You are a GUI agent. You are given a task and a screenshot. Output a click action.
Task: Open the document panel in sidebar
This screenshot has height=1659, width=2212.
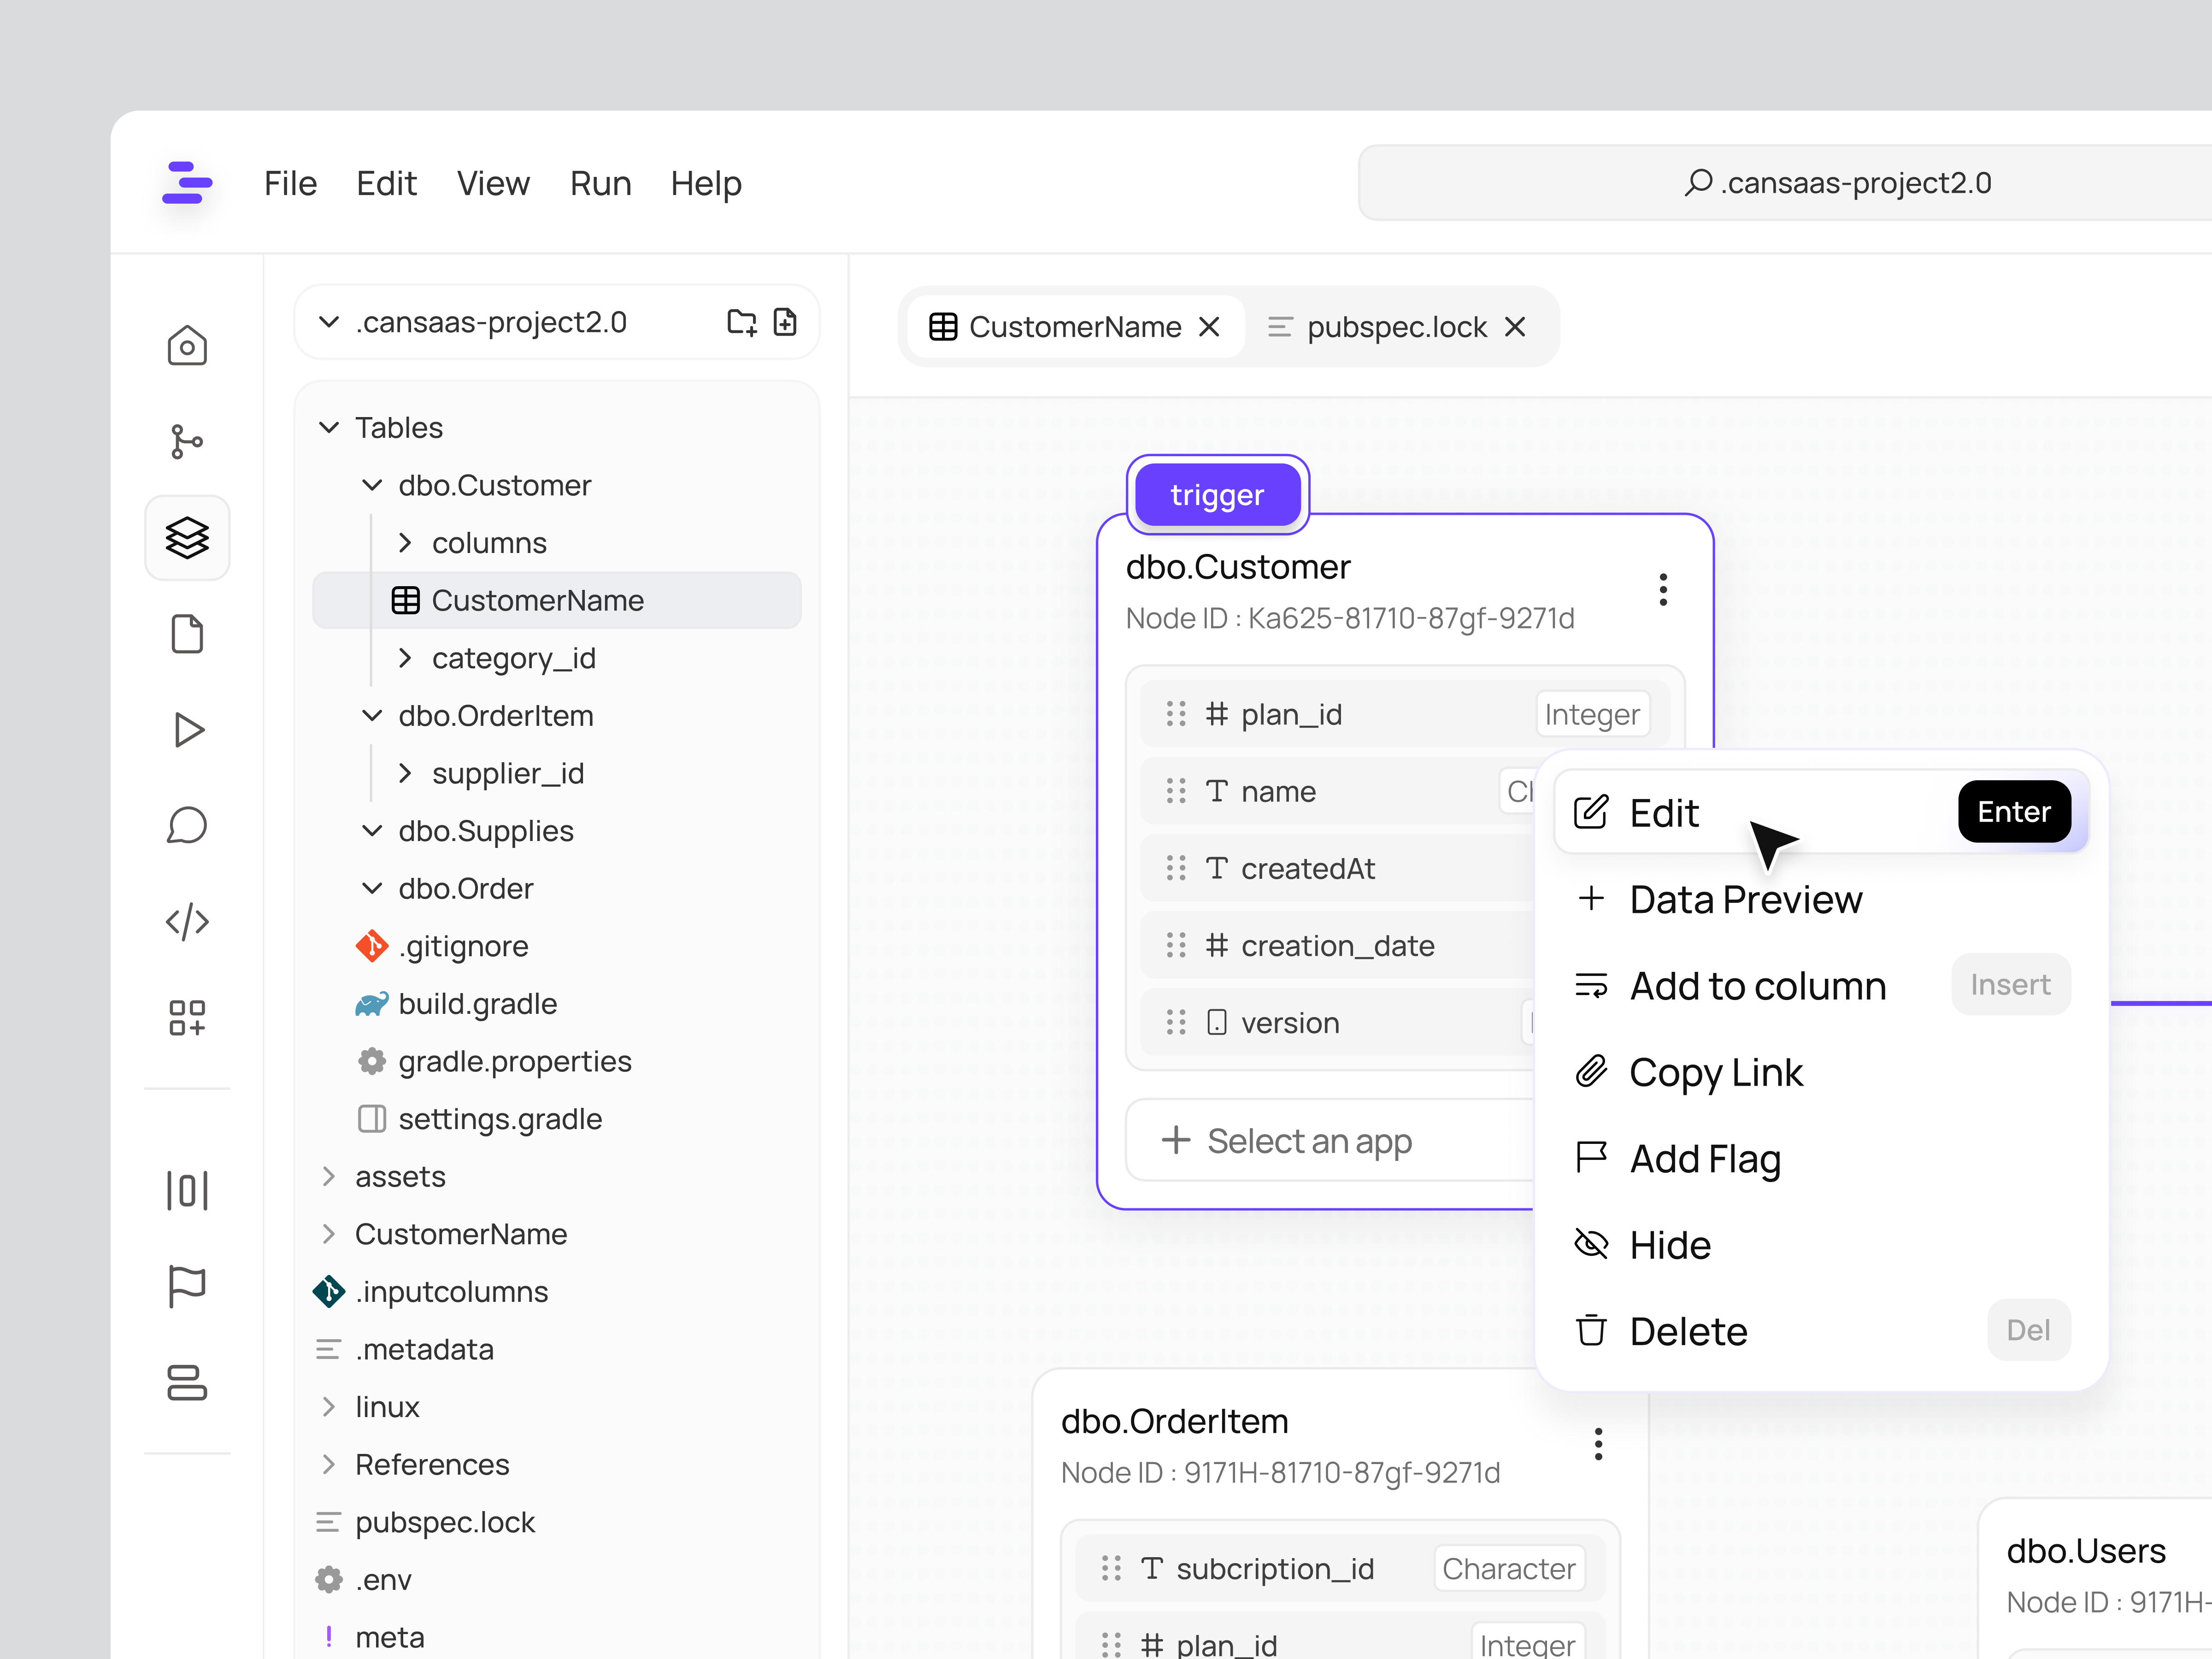tap(187, 633)
